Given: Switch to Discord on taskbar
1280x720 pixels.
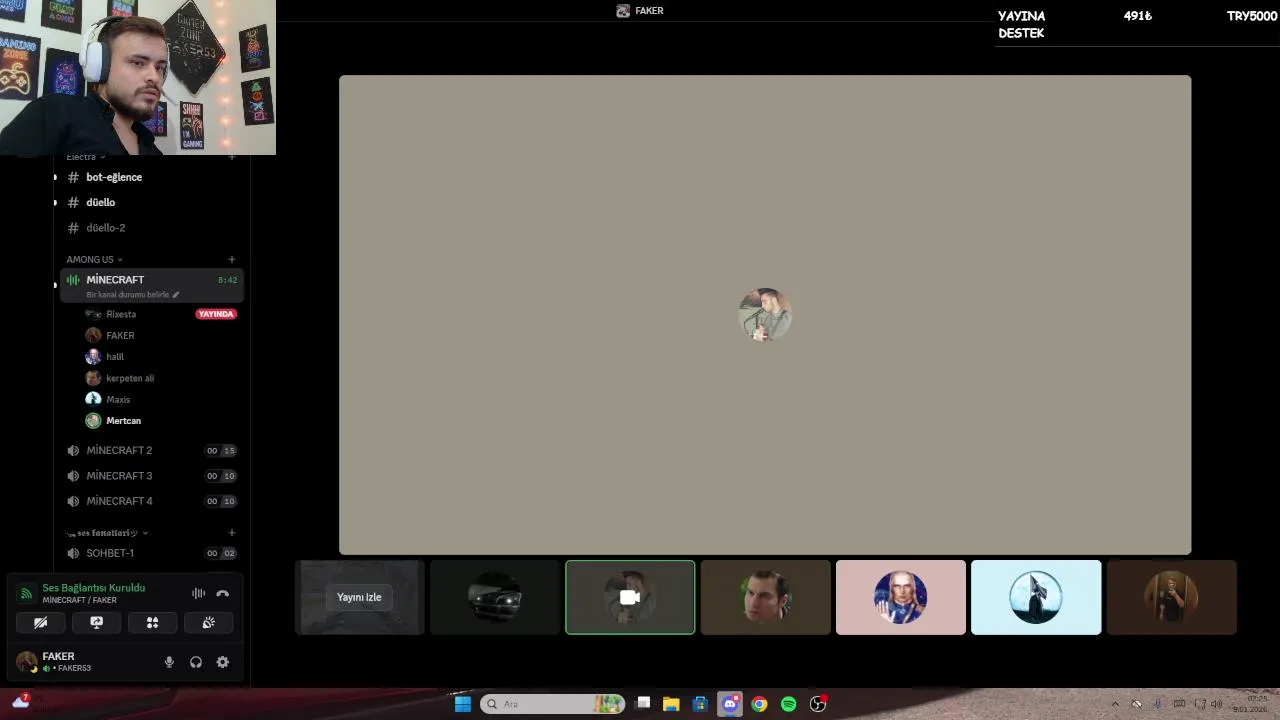Looking at the screenshot, I should click(x=730, y=704).
